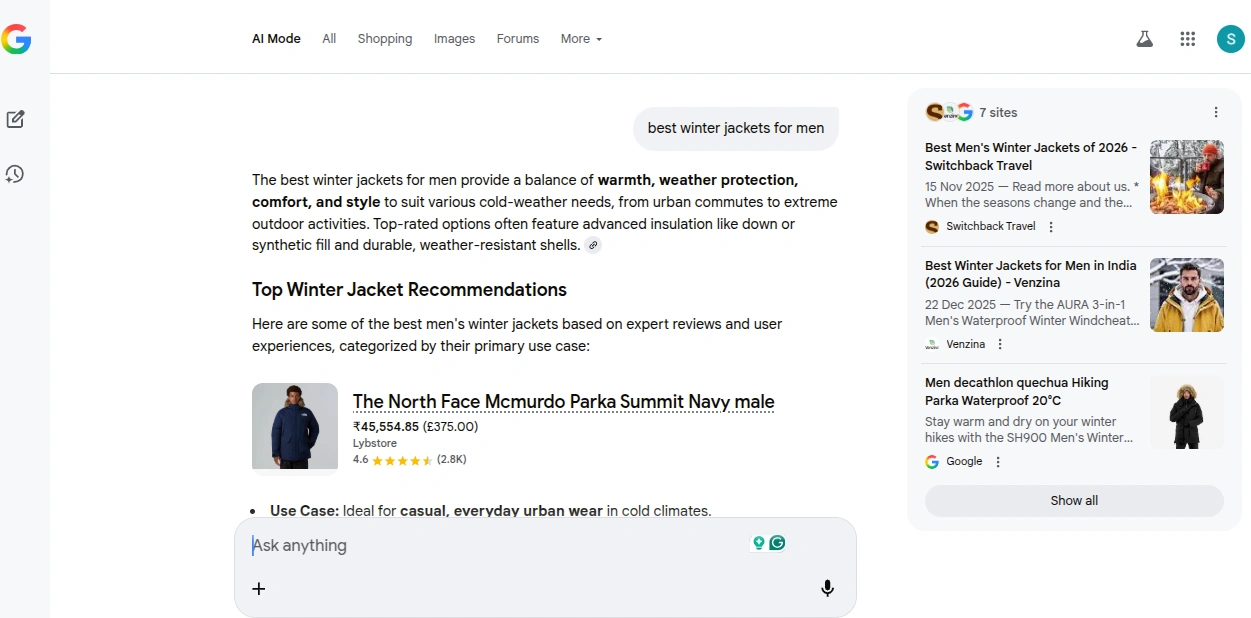Click the source link chip after the intro paragraph
The height and width of the screenshot is (618, 1251).
click(x=593, y=246)
